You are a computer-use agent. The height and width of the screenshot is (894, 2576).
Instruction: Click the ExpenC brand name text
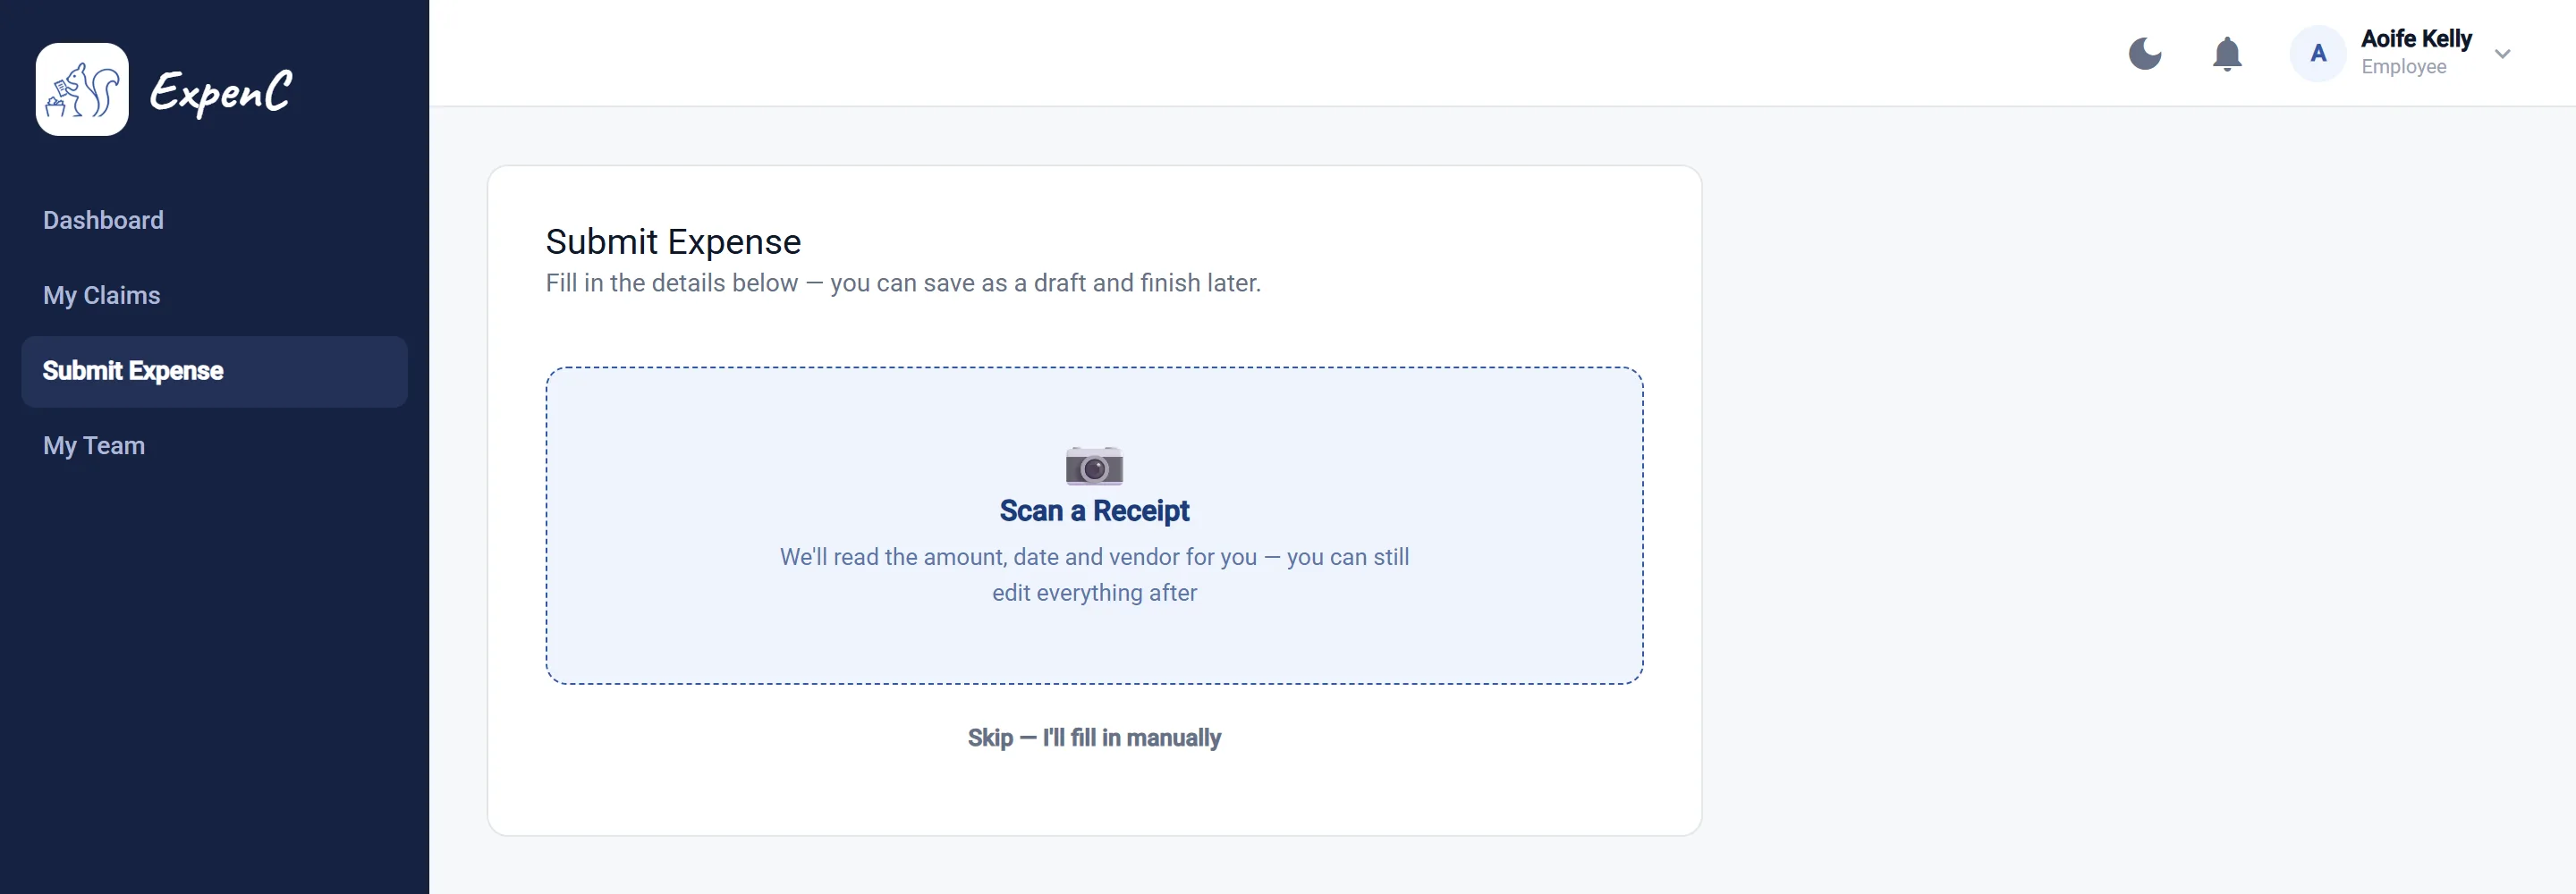[x=221, y=92]
